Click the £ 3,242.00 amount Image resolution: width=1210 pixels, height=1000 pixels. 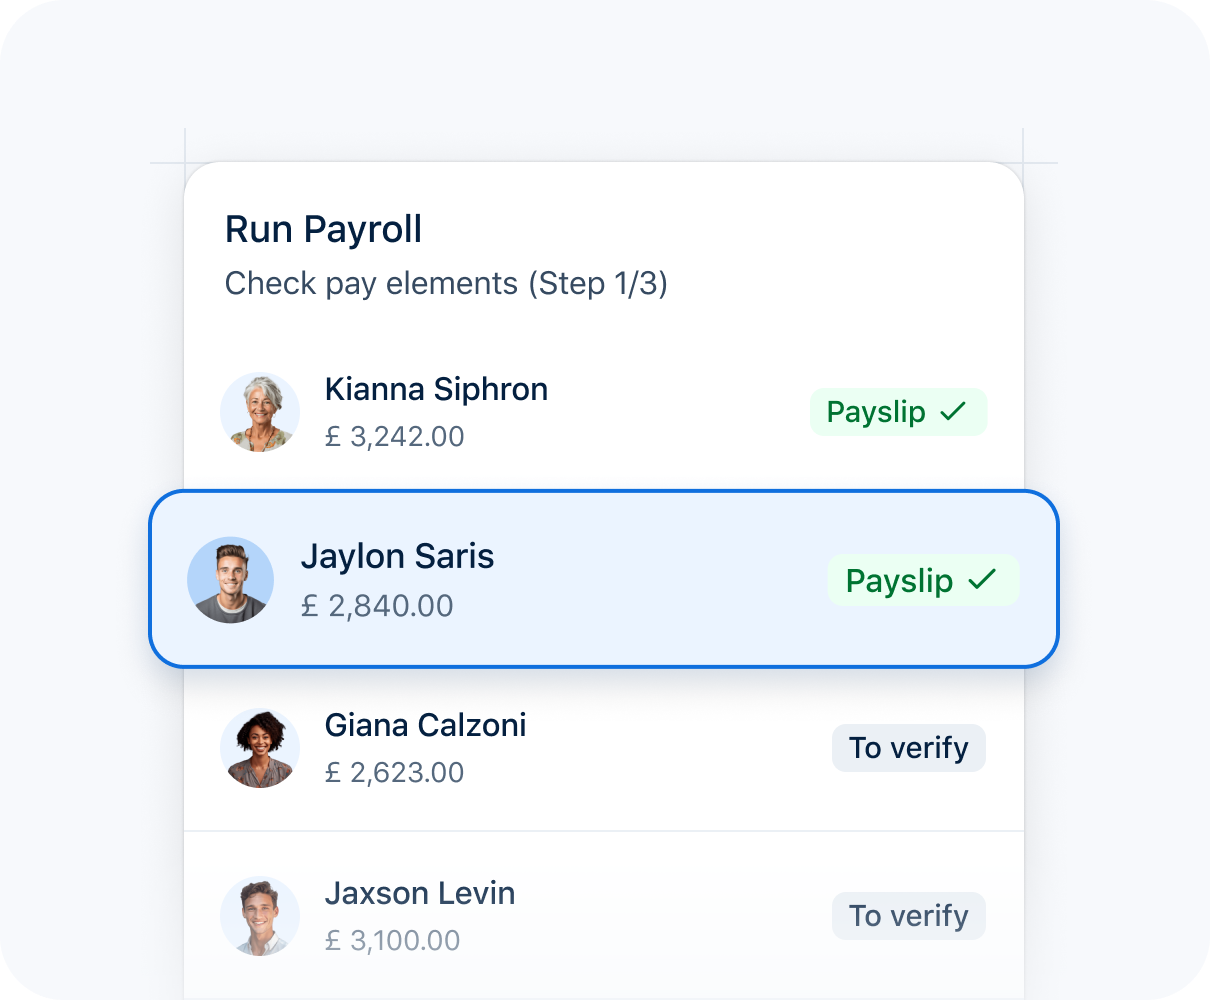(395, 437)
